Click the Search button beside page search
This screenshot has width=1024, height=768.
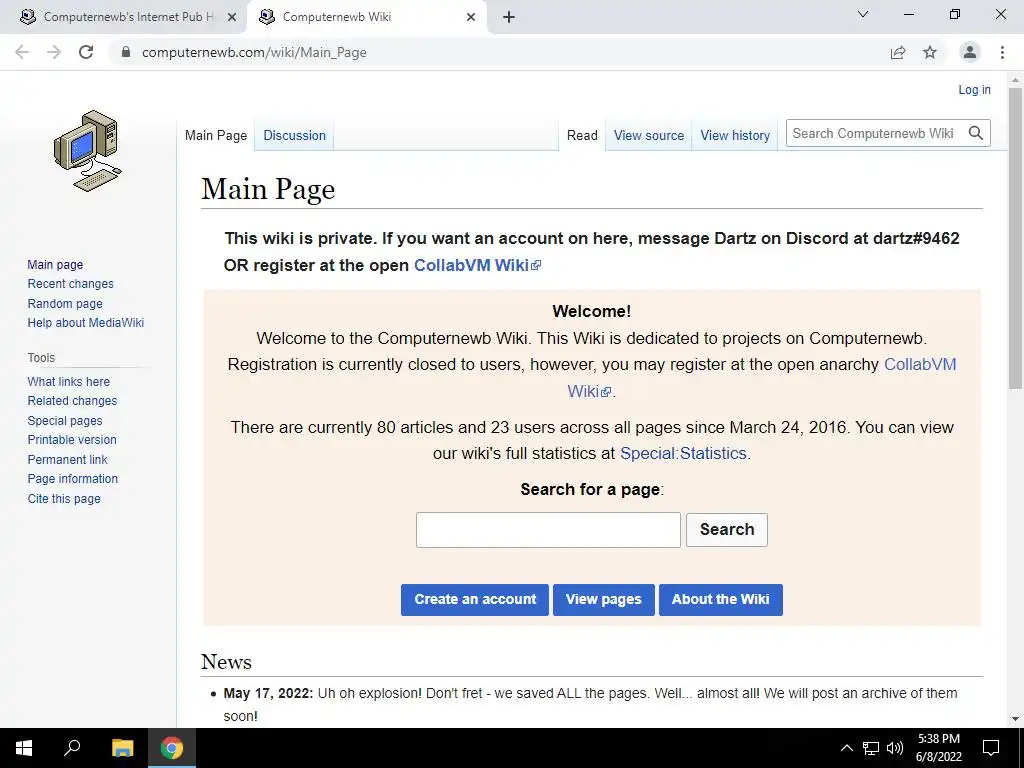(727, 530)
